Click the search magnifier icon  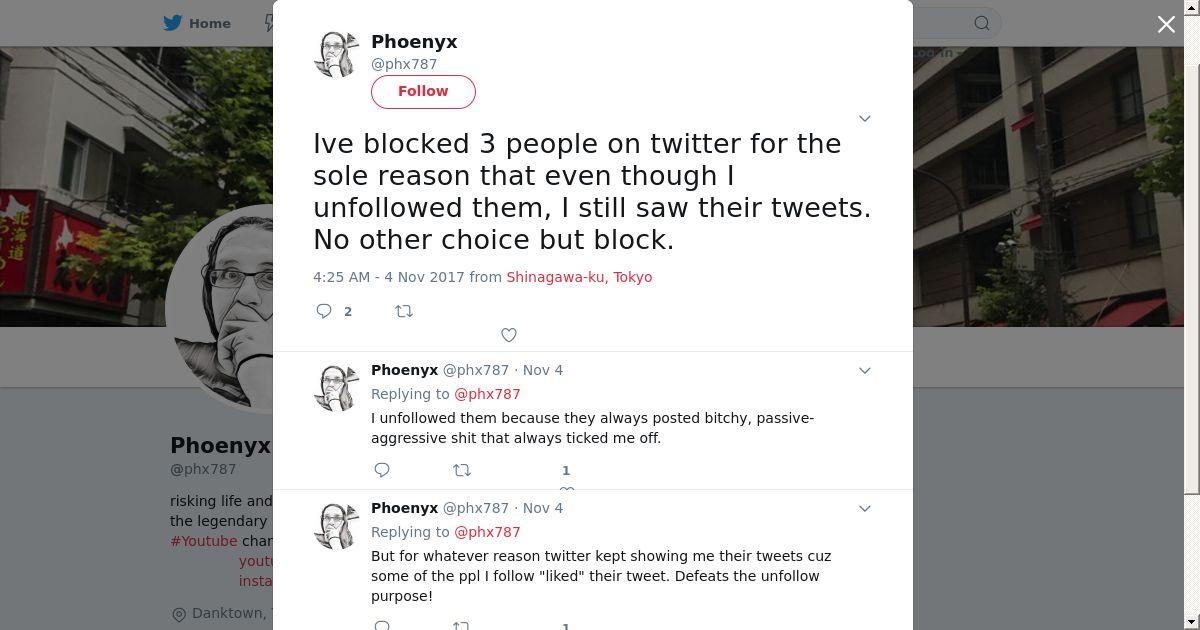982,23
